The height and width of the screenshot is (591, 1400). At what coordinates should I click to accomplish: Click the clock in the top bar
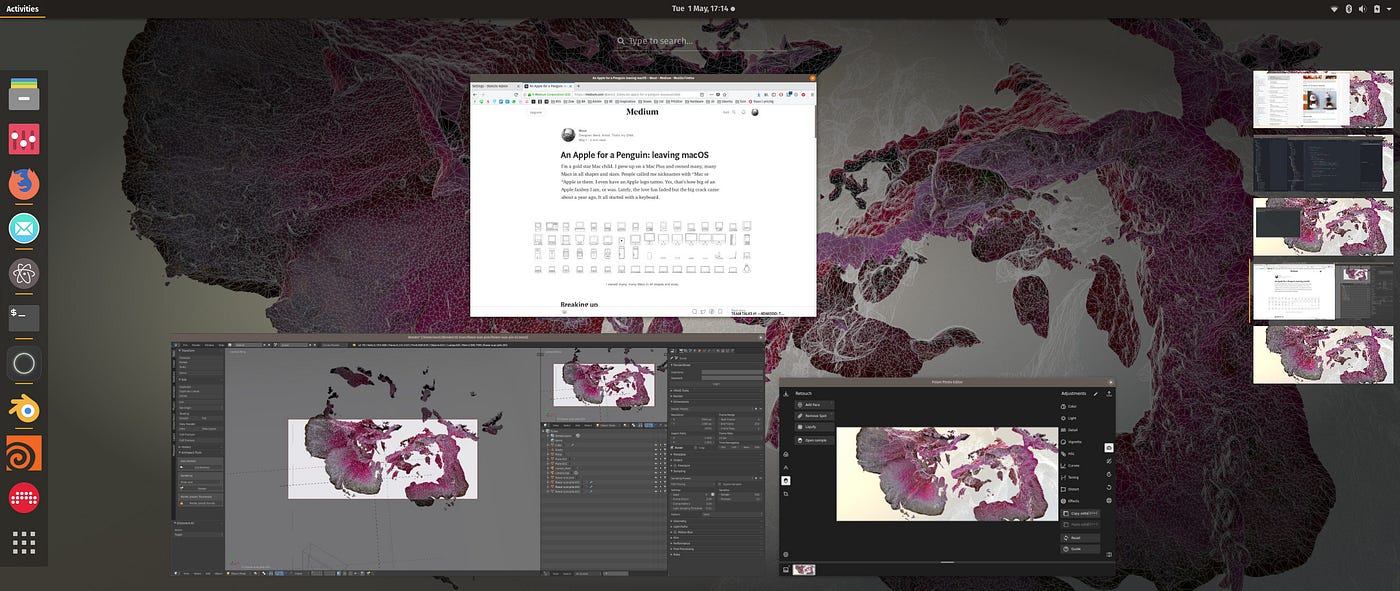703,8
